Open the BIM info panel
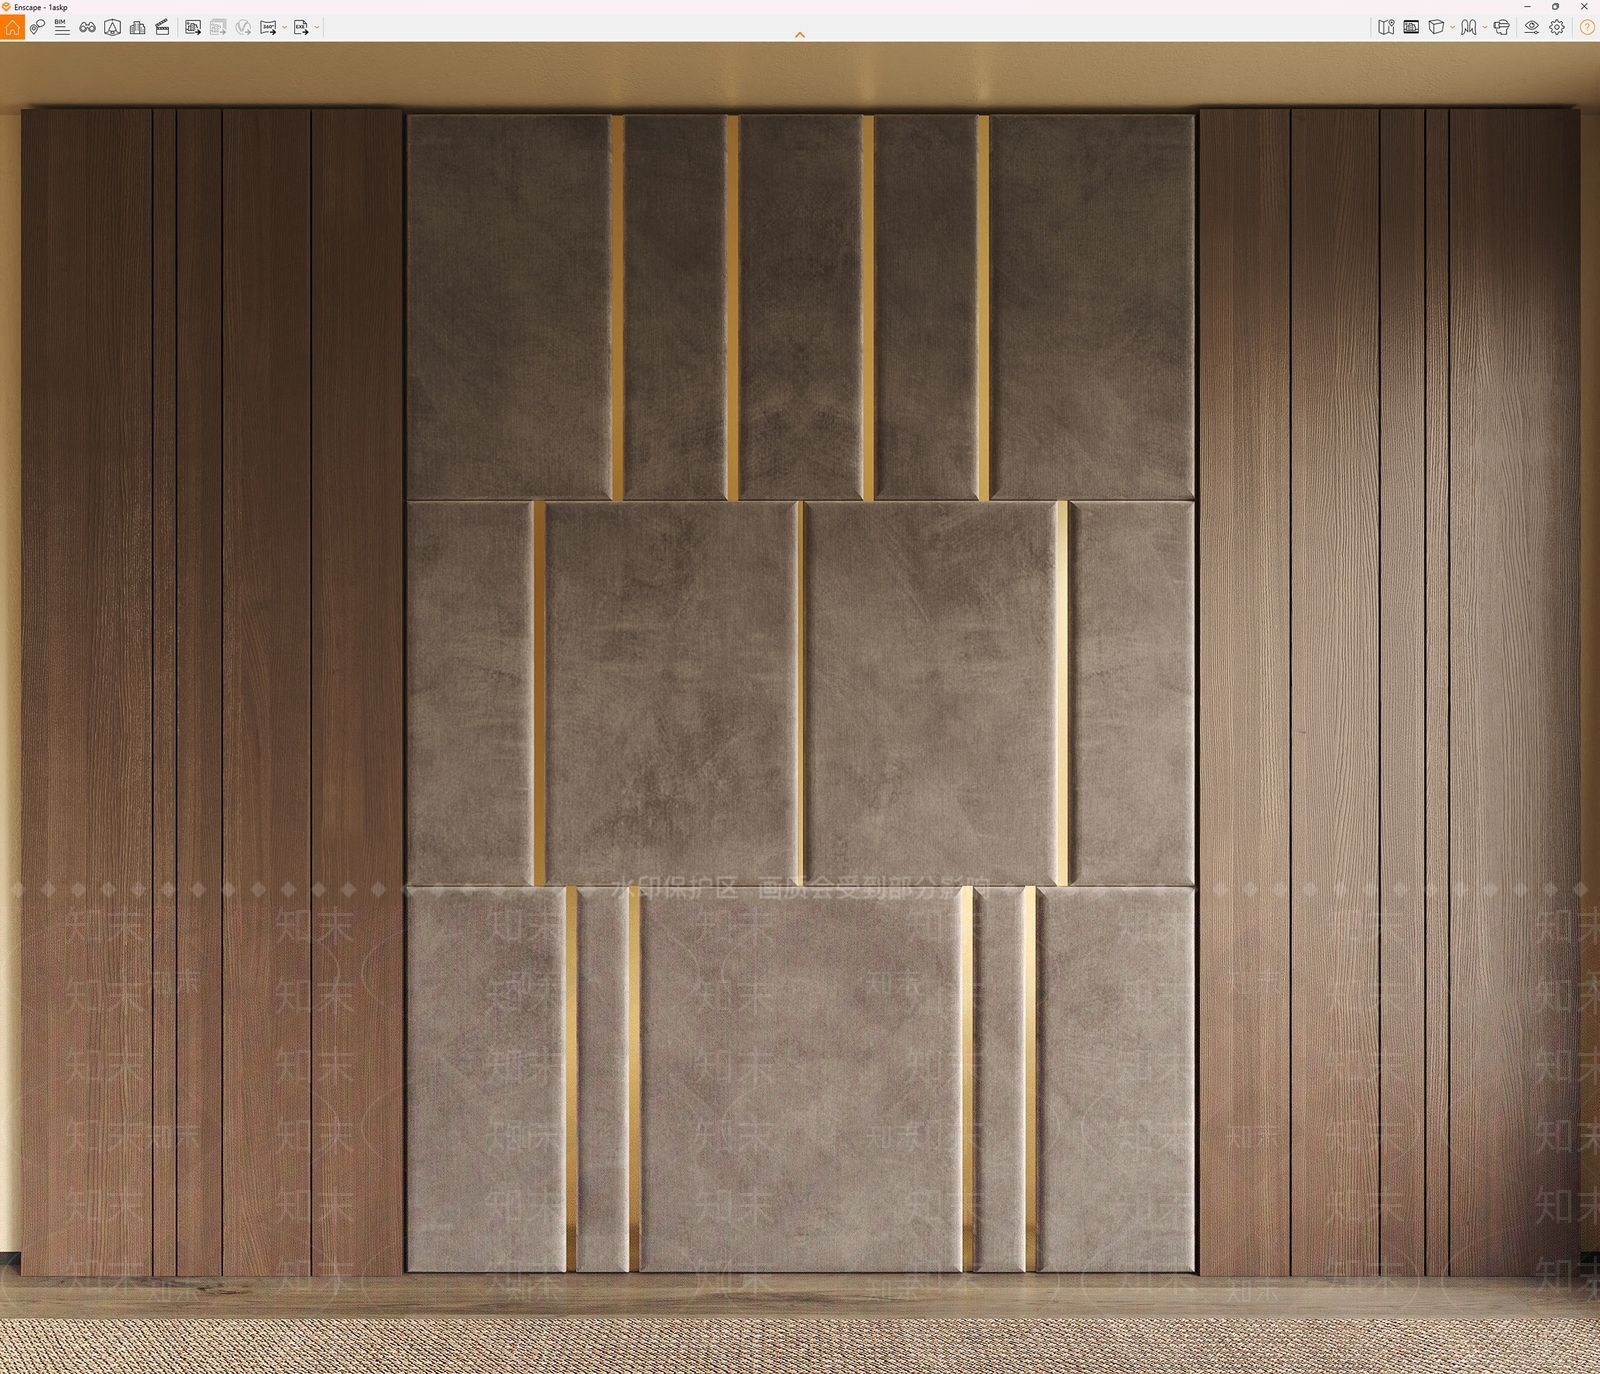This screenshot has height=1374, width=1600. [62, 28]
